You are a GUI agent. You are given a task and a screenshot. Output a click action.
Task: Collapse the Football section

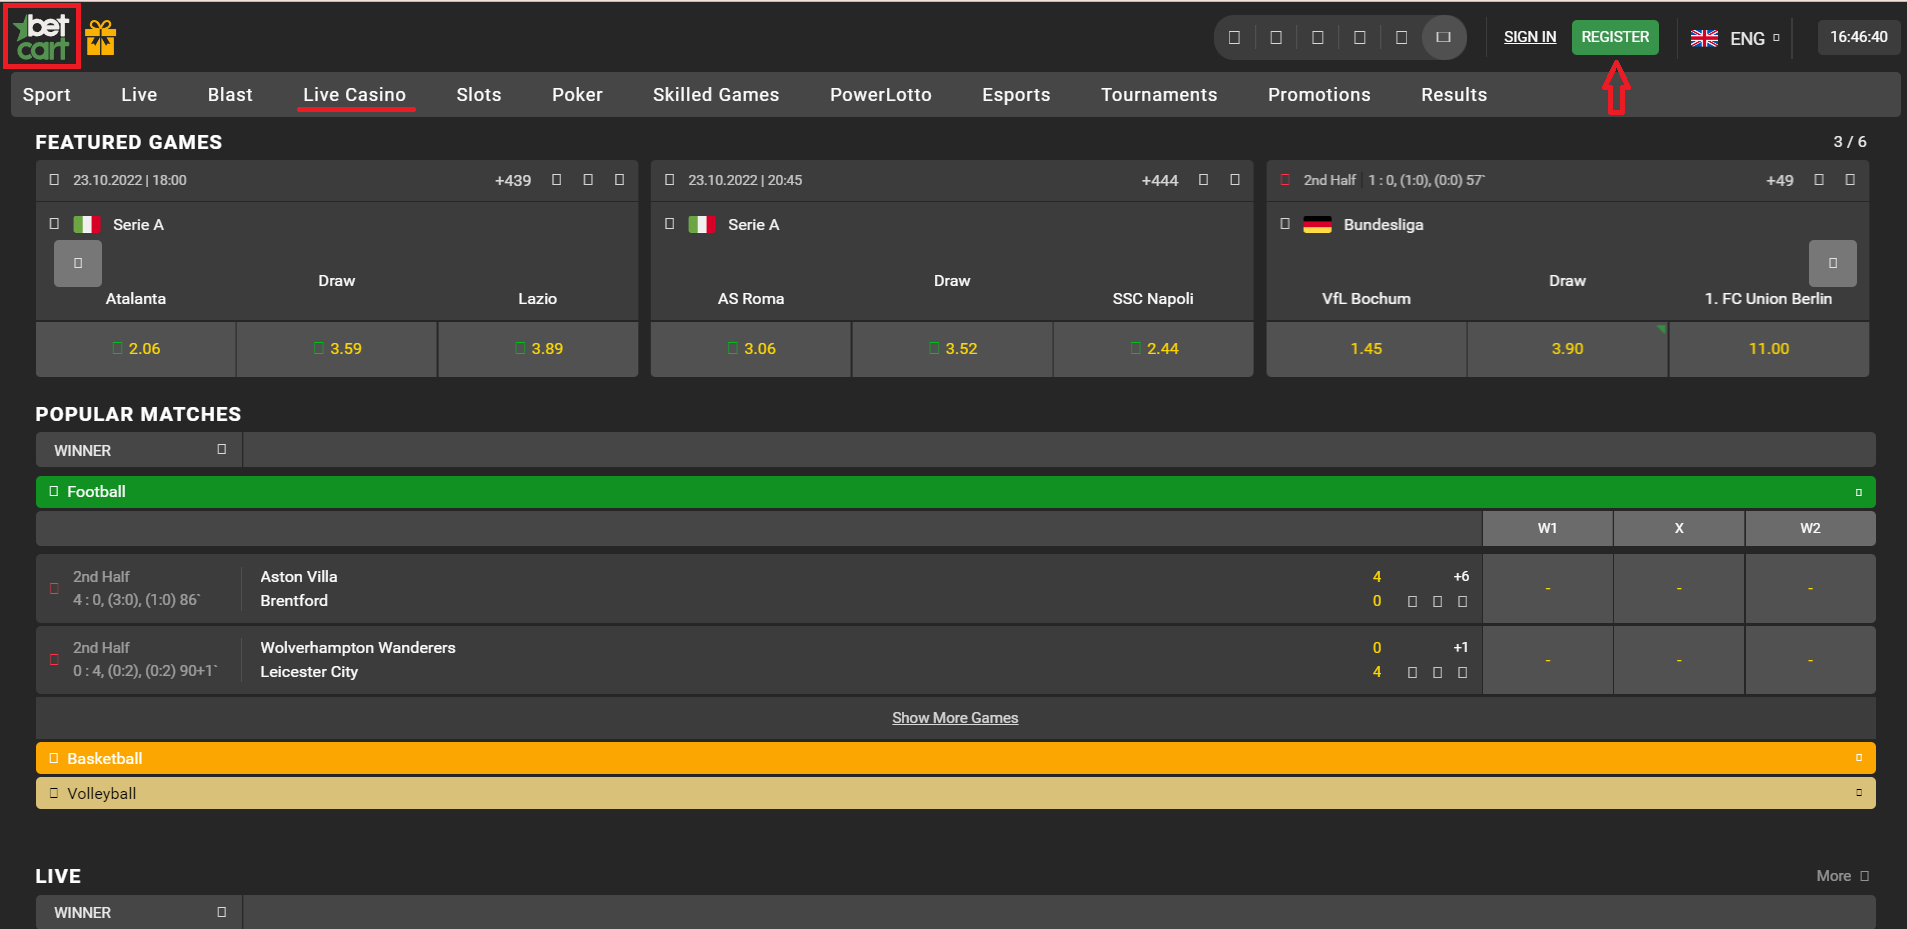click(x=1858, y=492)
